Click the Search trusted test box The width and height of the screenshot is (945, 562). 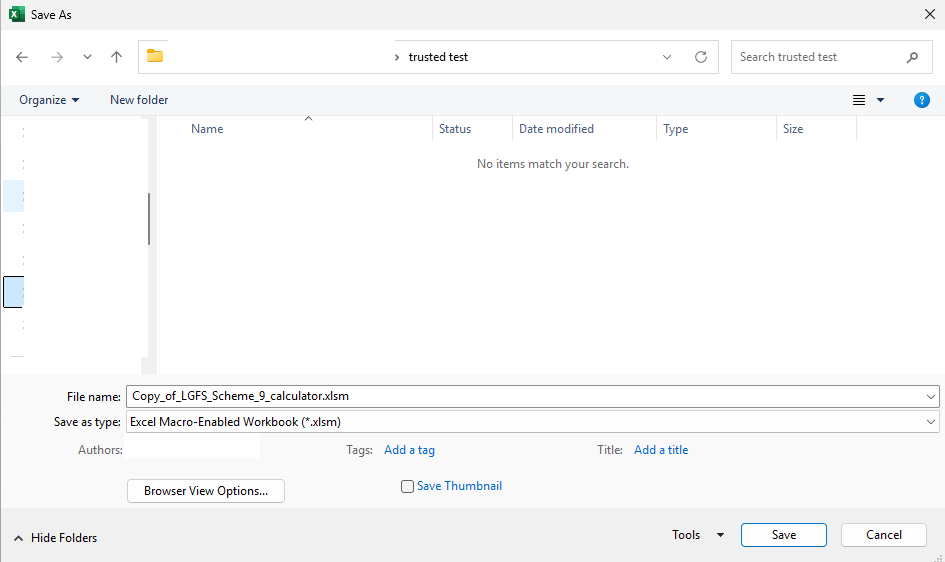[x=831, y=57]
